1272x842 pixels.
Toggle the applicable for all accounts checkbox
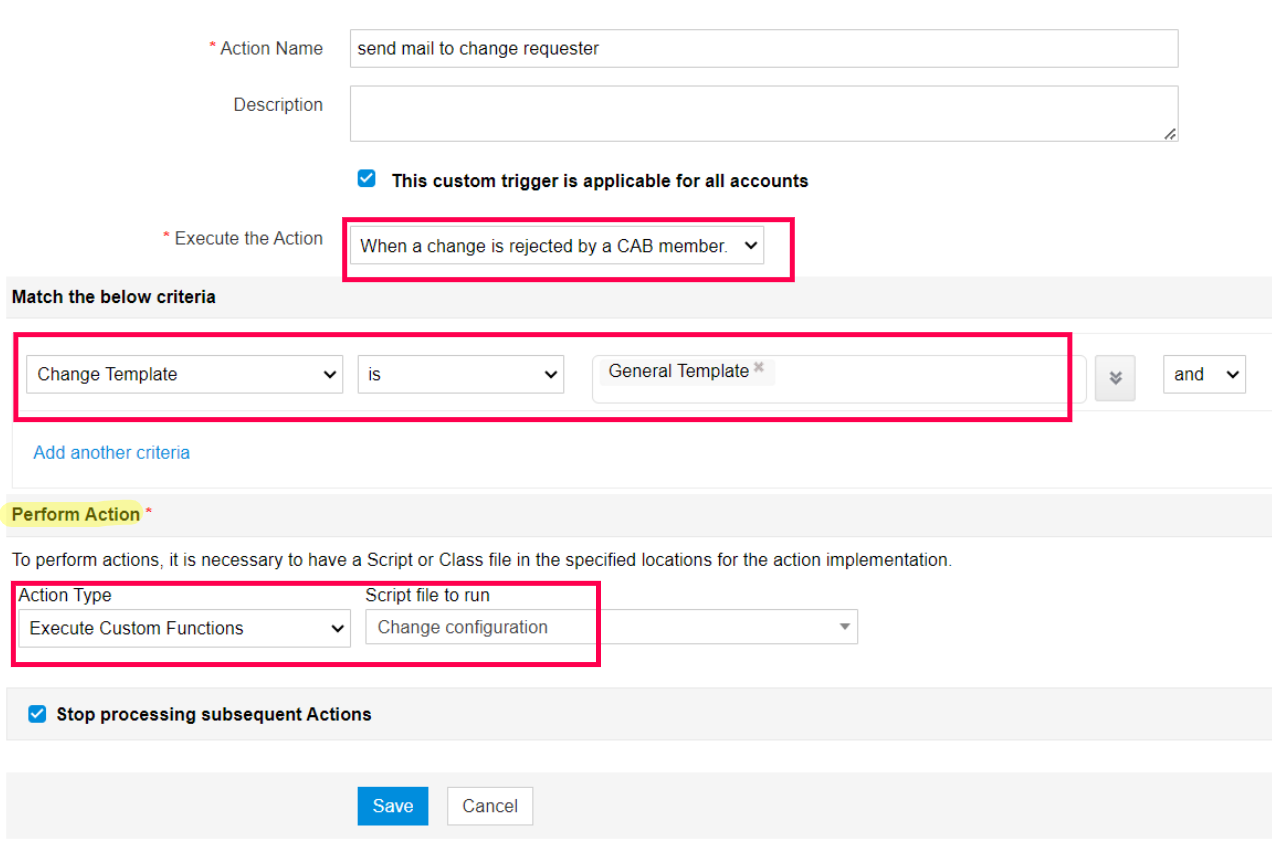point(367,180)
